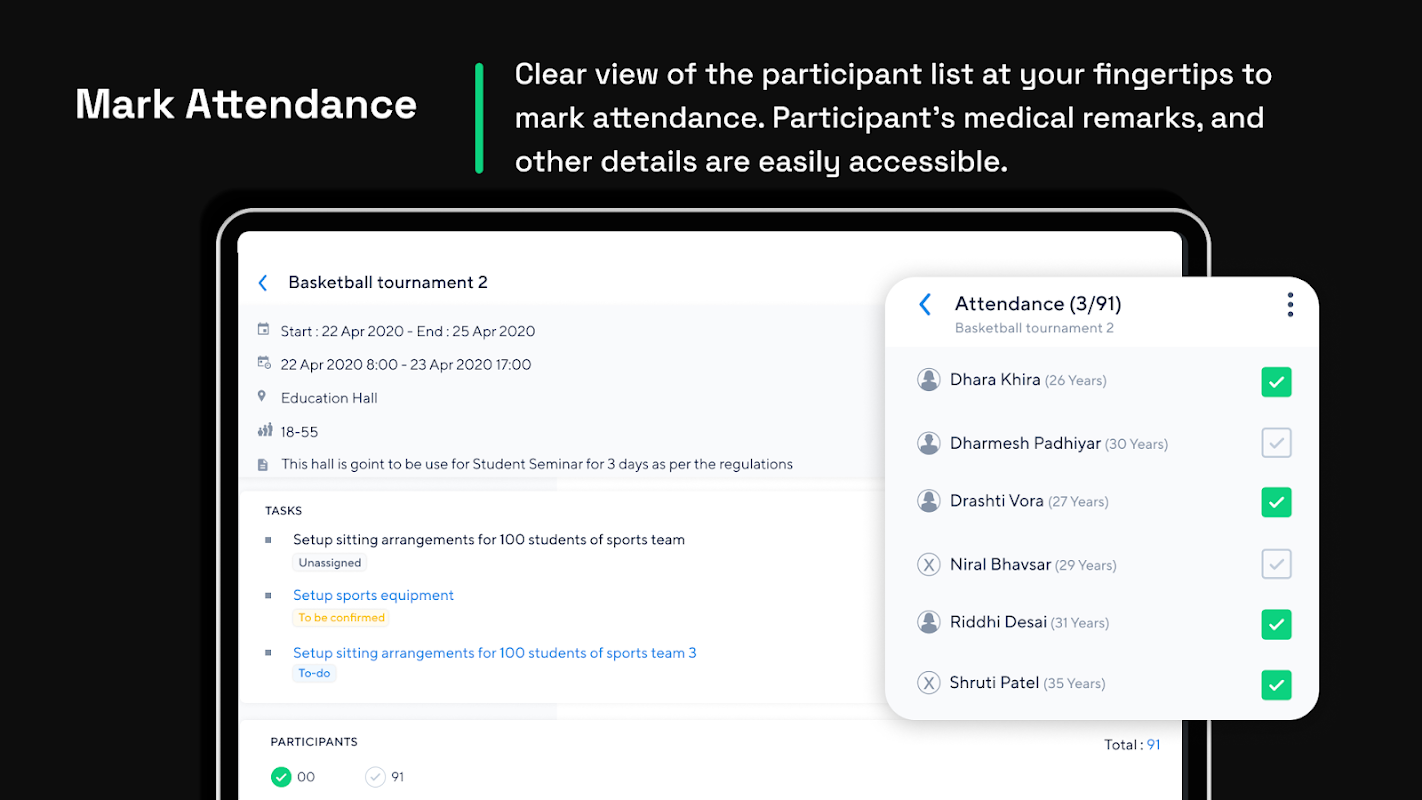Uncheck attendance for Riddhi Desai

pos(1276,624)
